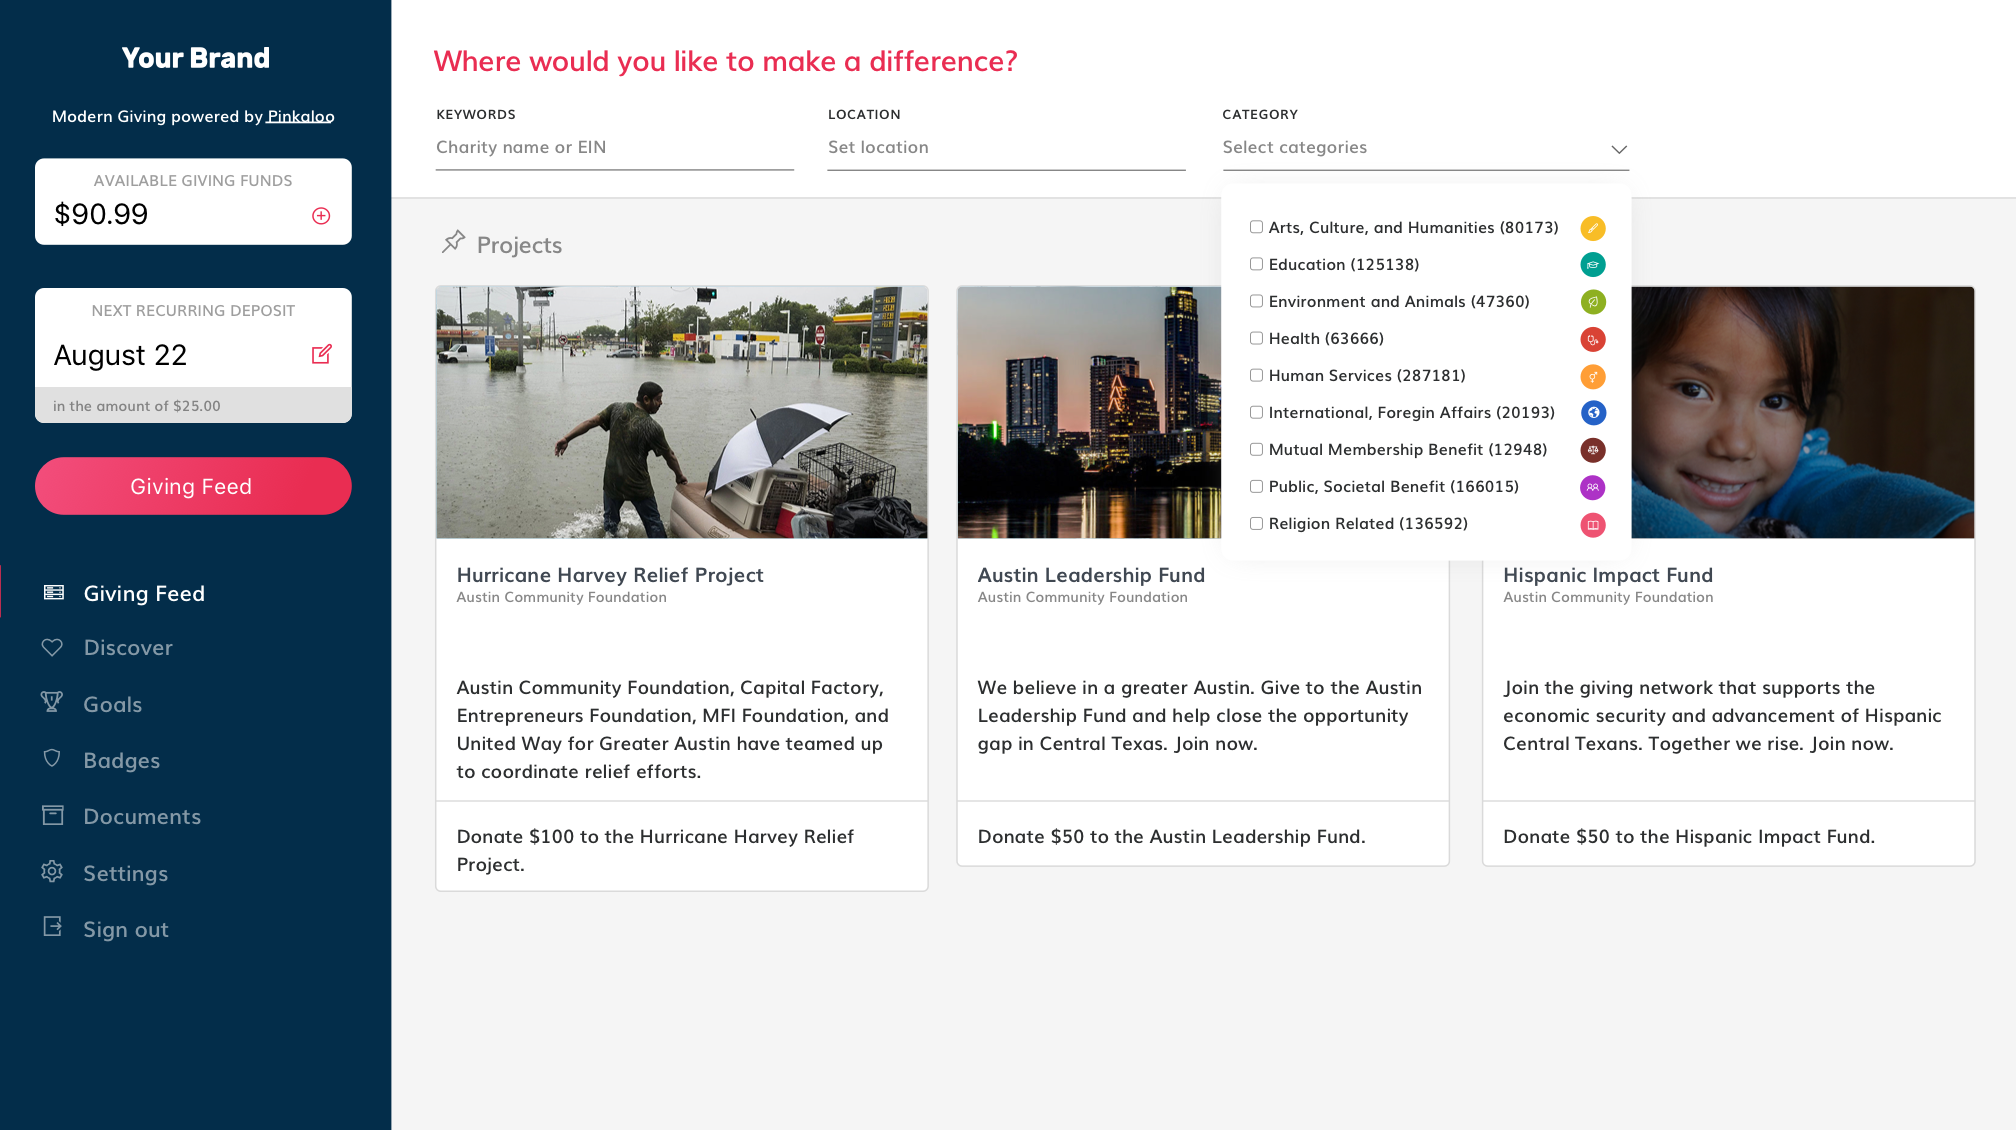Click the Settings gear icon
Image resolution: width=2016 pixels, height=1130 pixels.
[x=52, y=871]
